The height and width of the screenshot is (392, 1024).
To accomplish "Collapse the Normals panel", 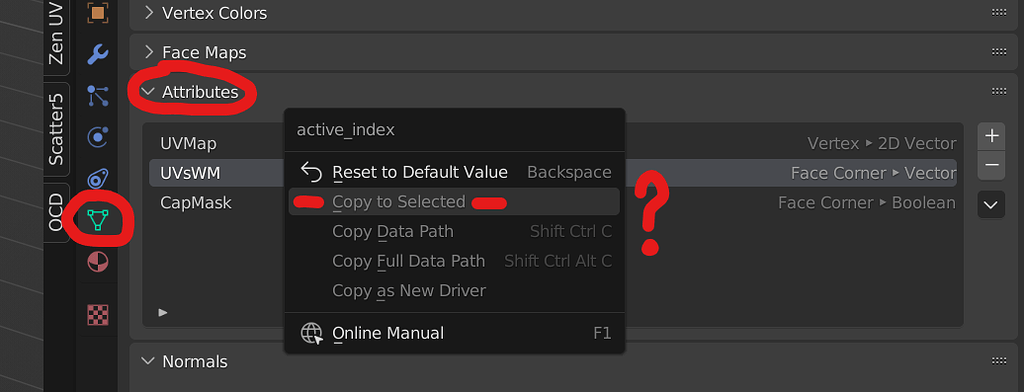I will pyautogui.click(x=149, y=361).
